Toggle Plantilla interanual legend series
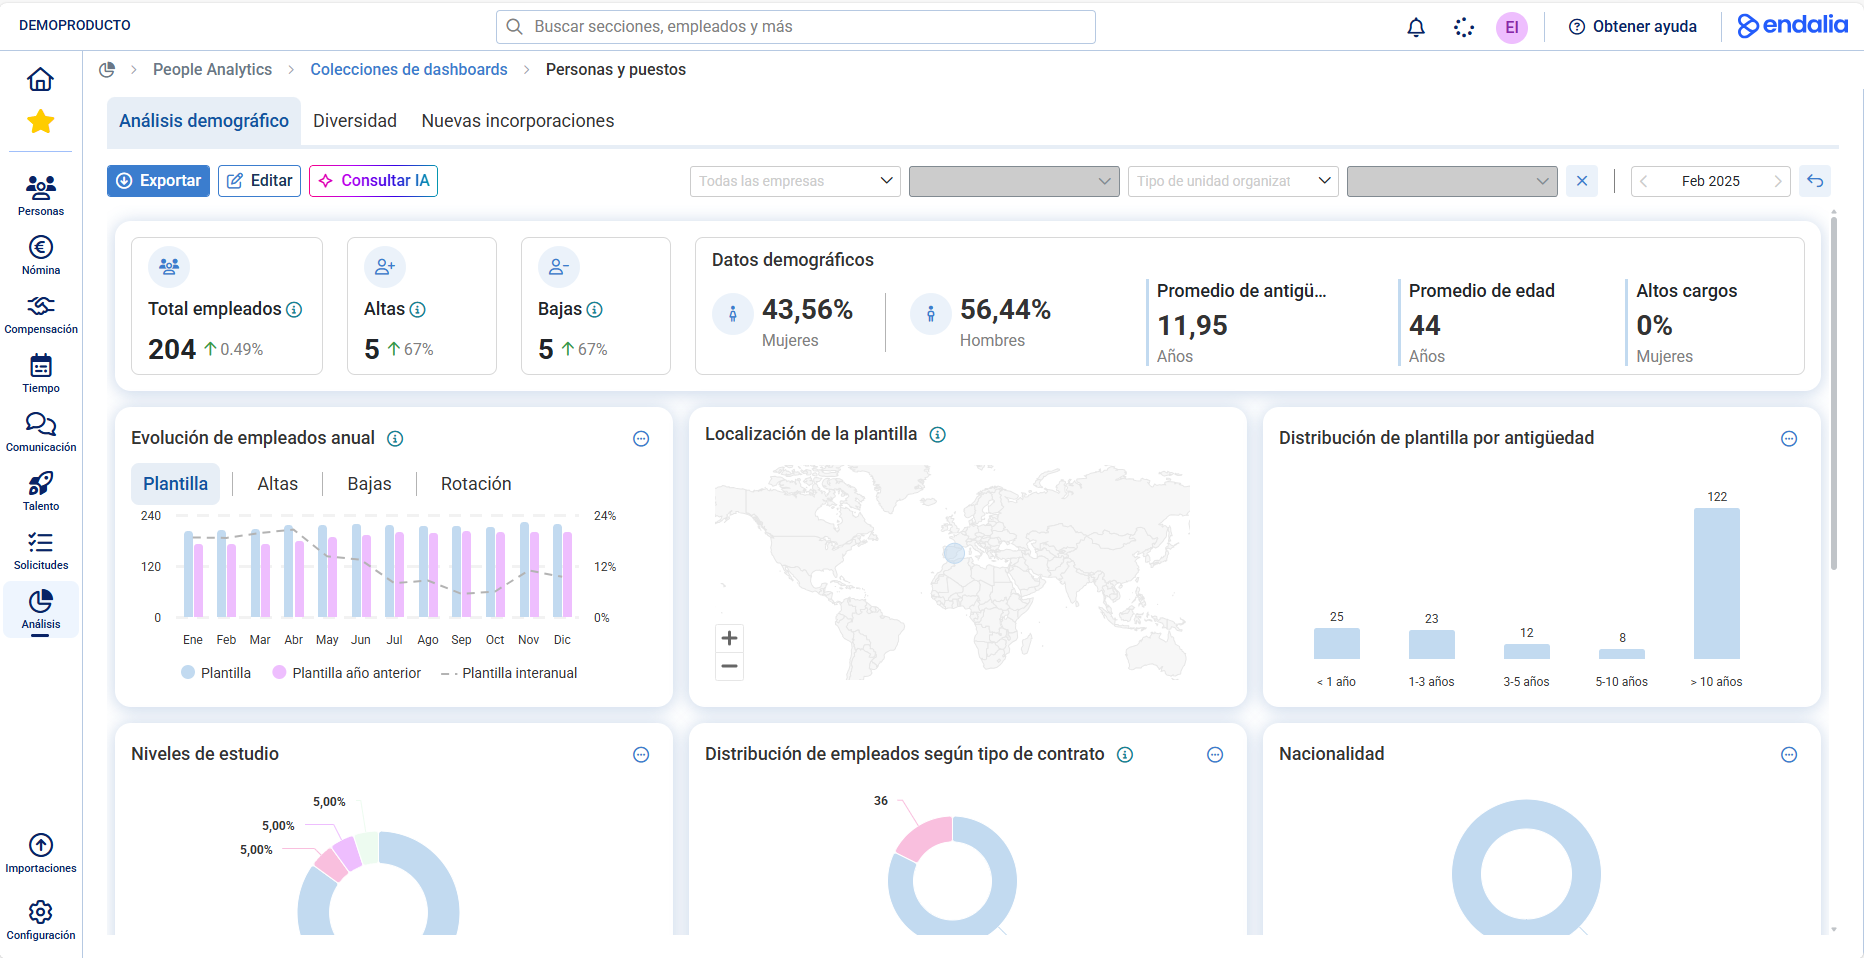 coord(509,673)
